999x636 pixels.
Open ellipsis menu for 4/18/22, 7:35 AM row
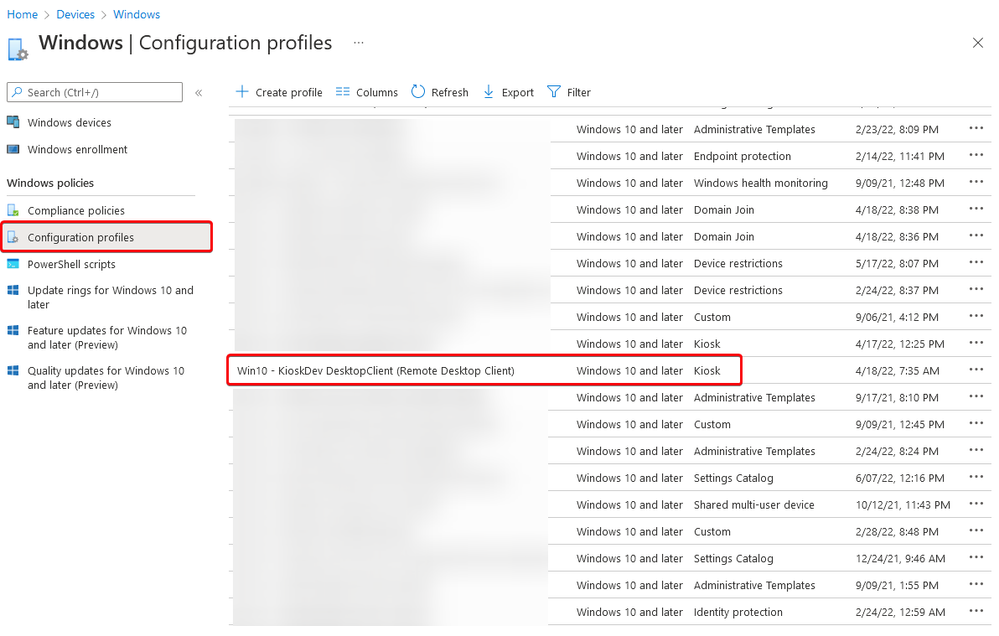coord(976,370)
